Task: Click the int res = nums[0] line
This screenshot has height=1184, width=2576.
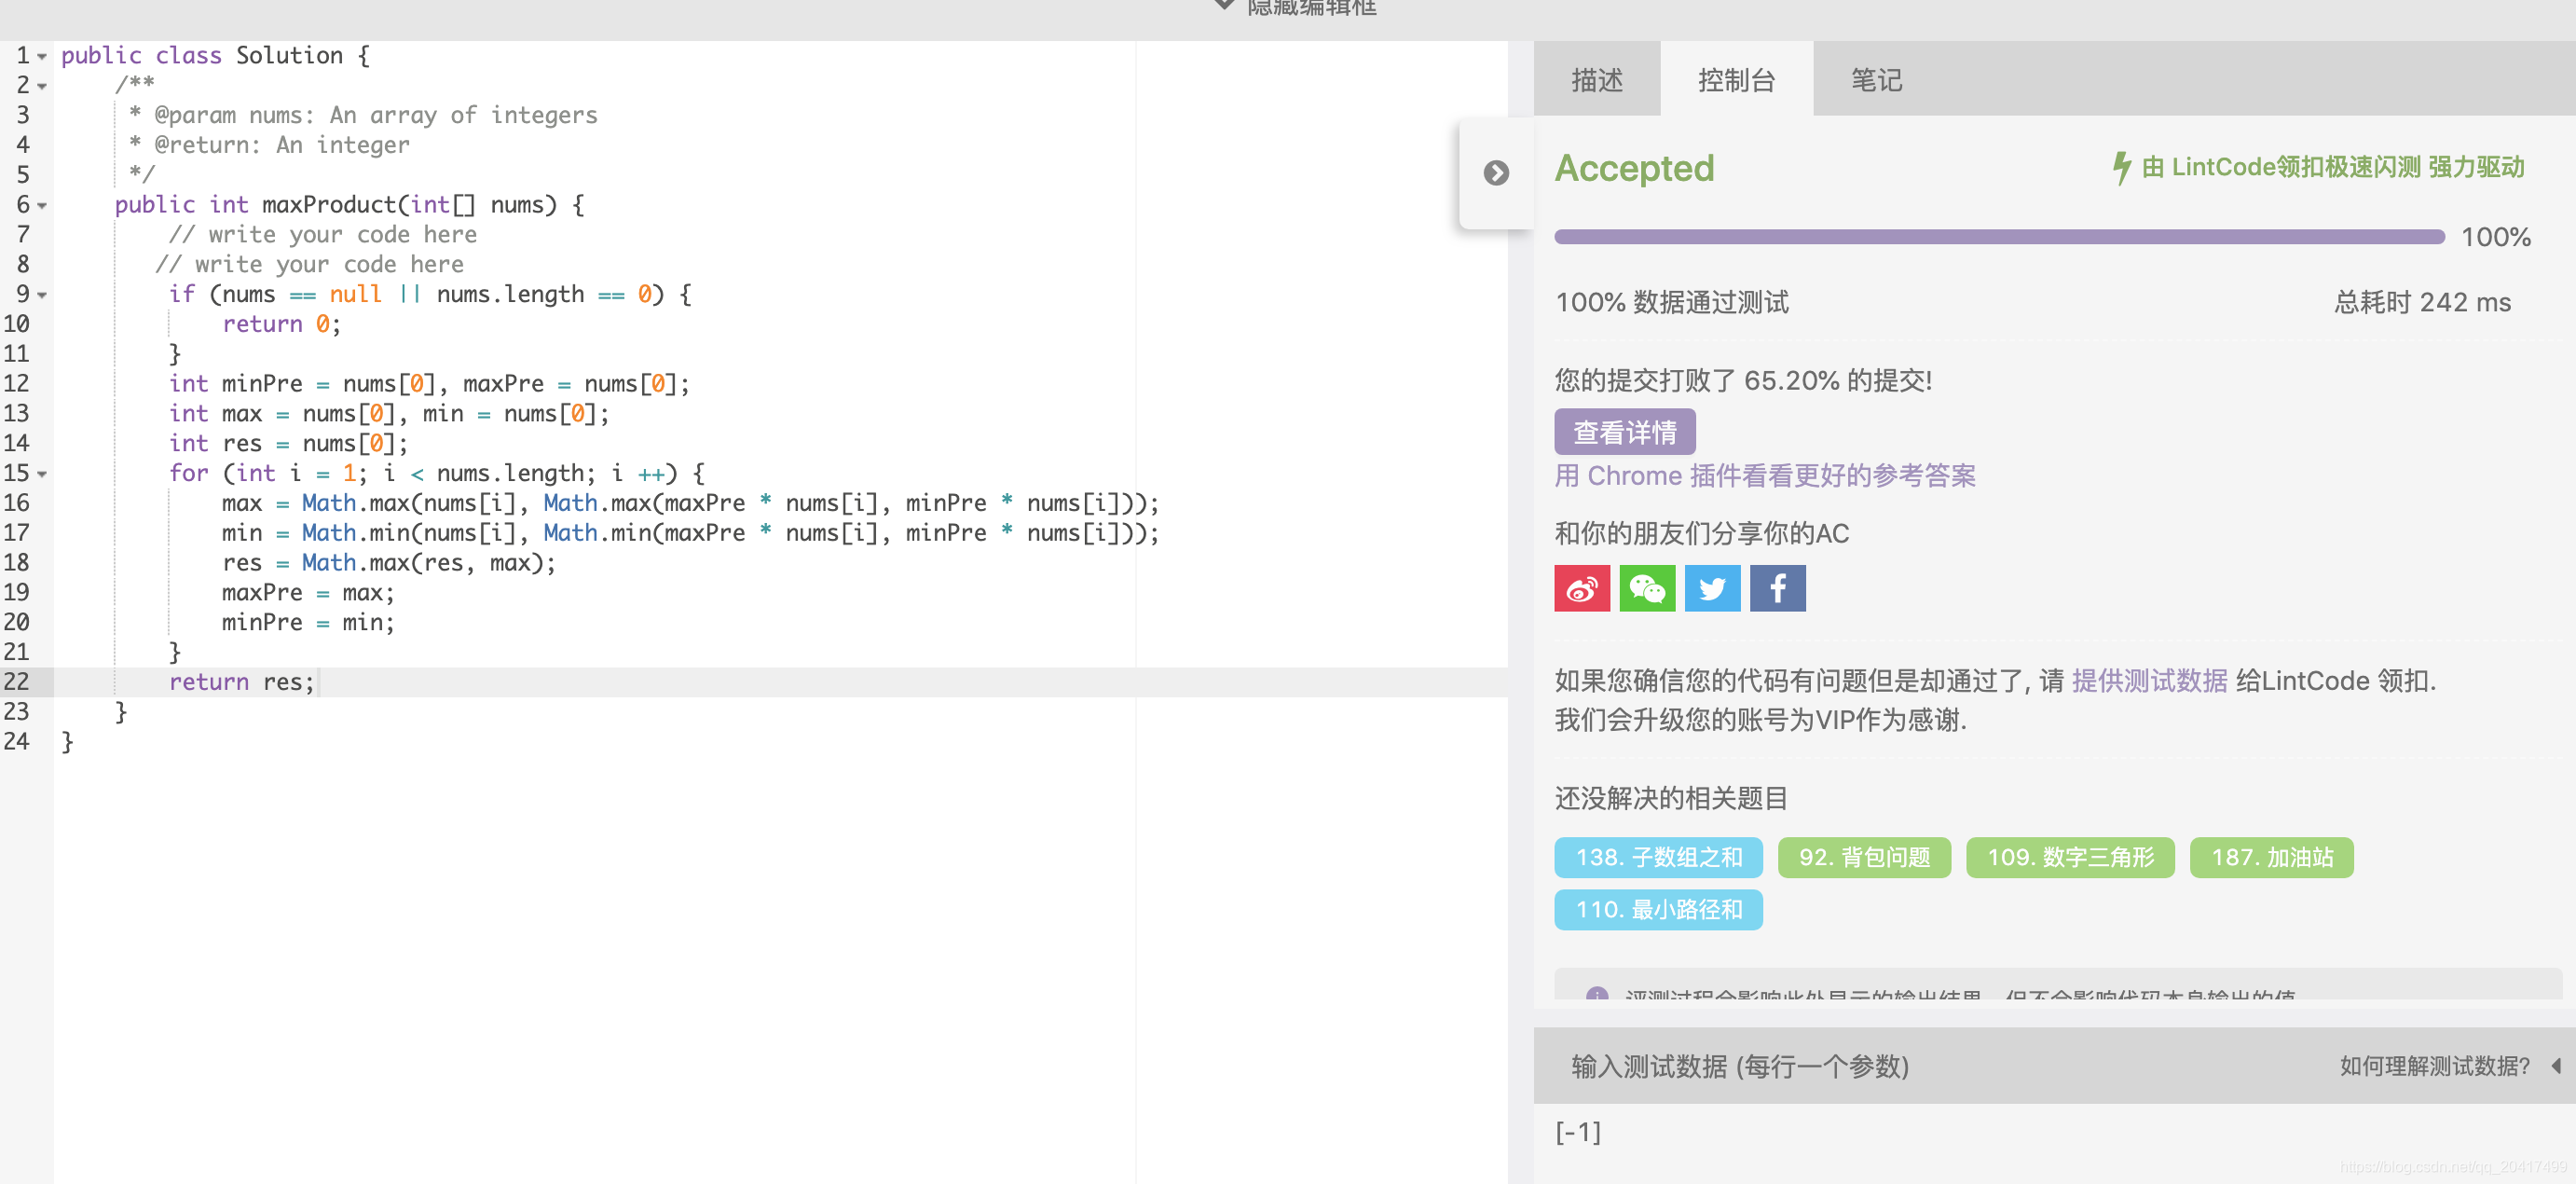Action: [288, 444]
